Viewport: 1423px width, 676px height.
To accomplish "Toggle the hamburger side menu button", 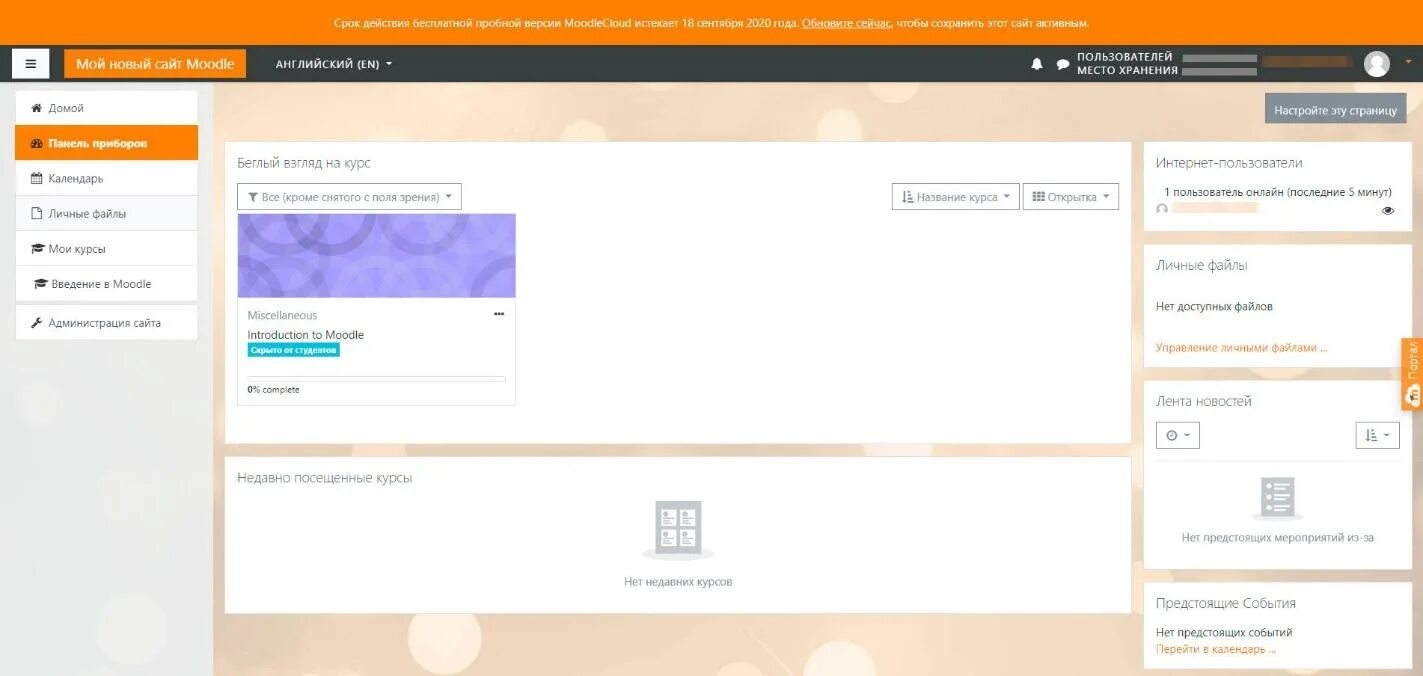I will [30, 64].
